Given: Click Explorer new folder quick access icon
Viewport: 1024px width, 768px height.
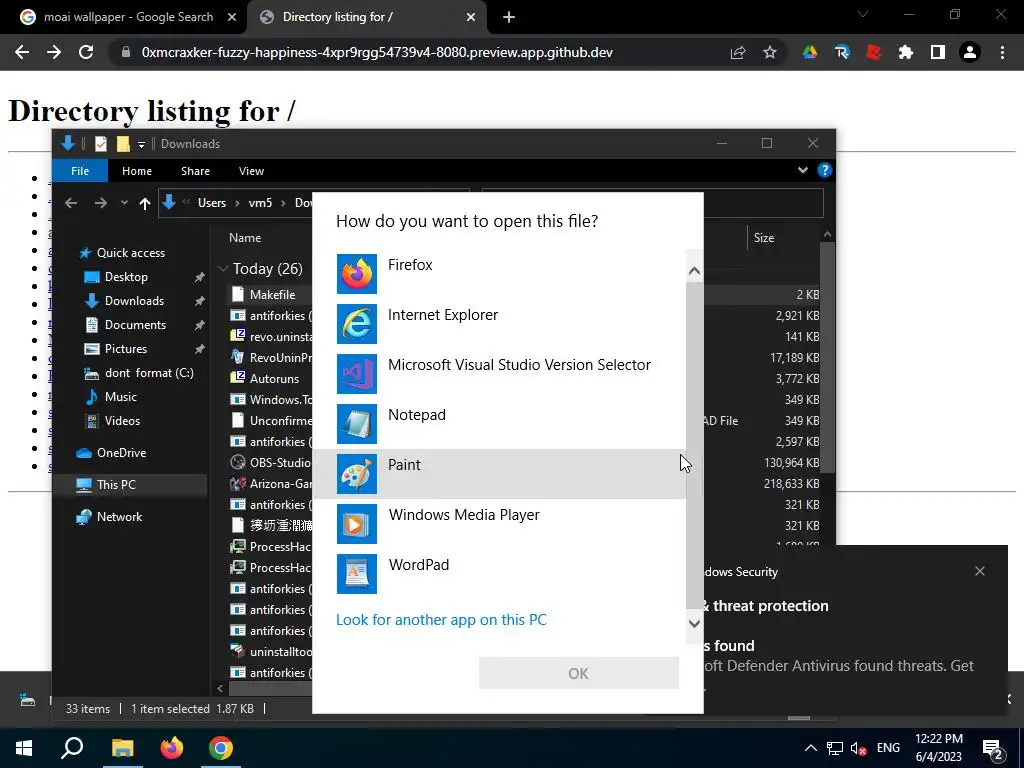Looking at the screenshot, I should click(123, 144).
